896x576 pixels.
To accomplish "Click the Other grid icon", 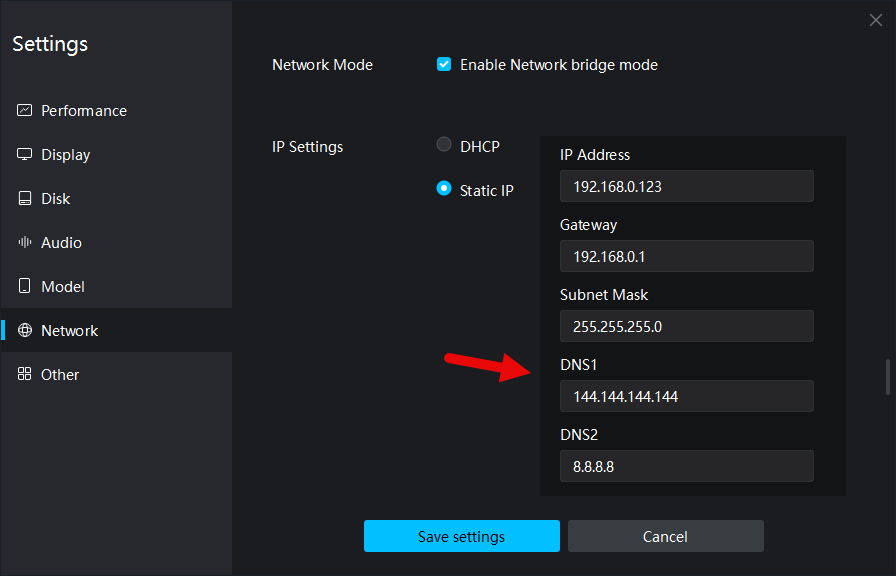I will 25,374.
